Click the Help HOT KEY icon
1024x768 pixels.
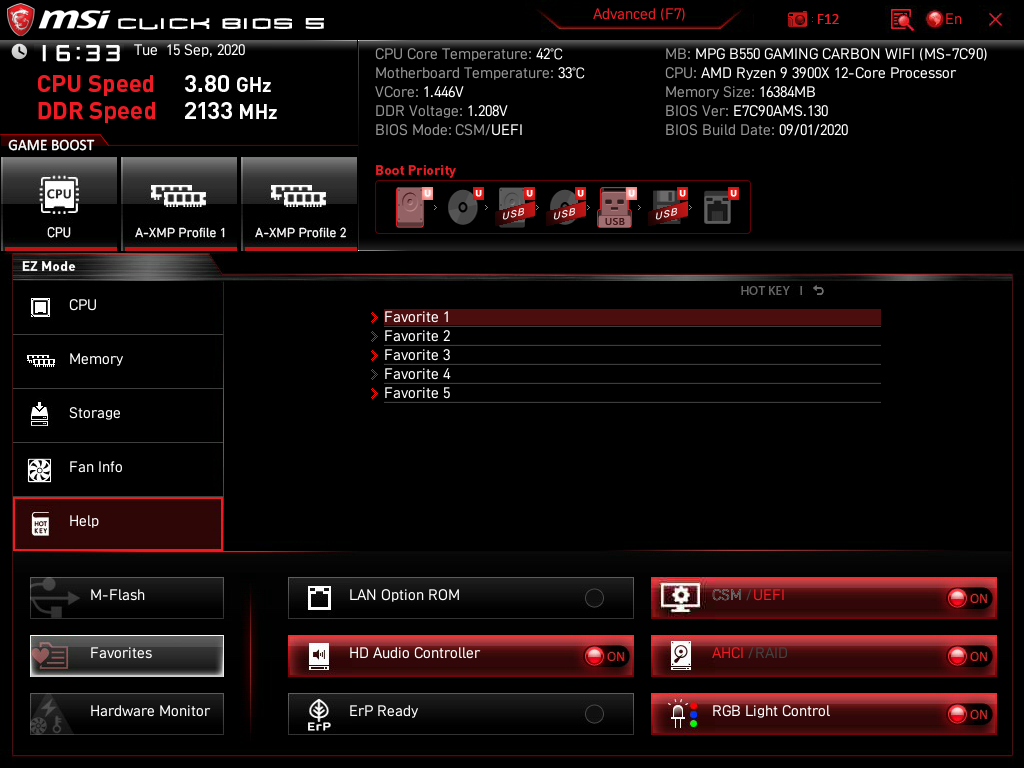pos(40,524)
